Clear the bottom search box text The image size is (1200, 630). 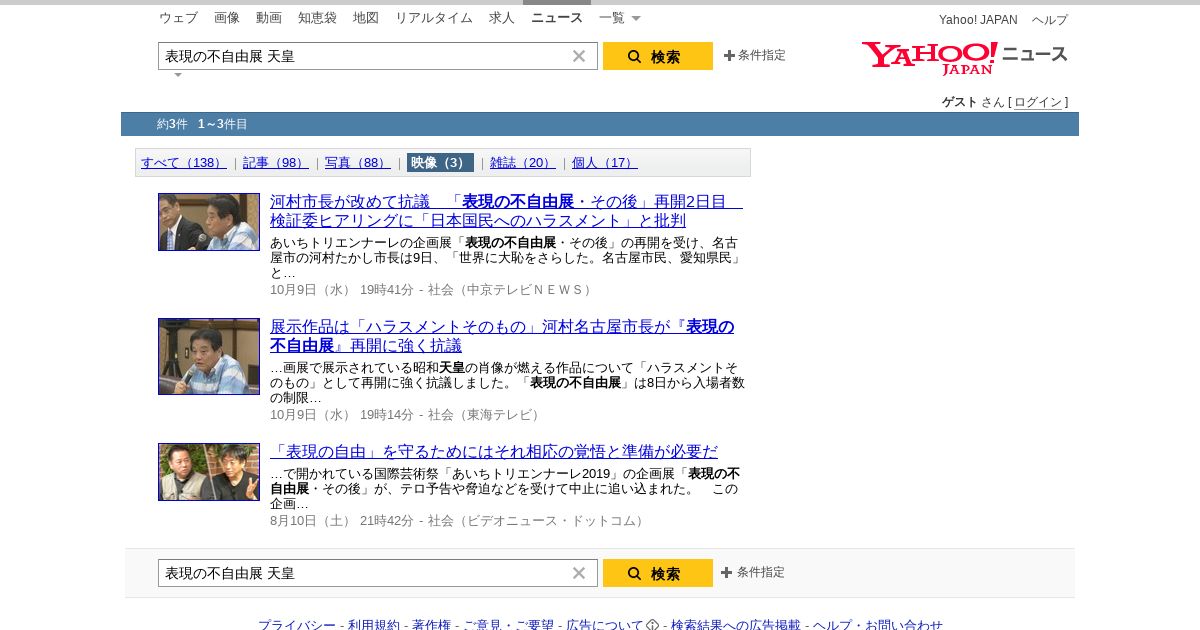(579, 573)
